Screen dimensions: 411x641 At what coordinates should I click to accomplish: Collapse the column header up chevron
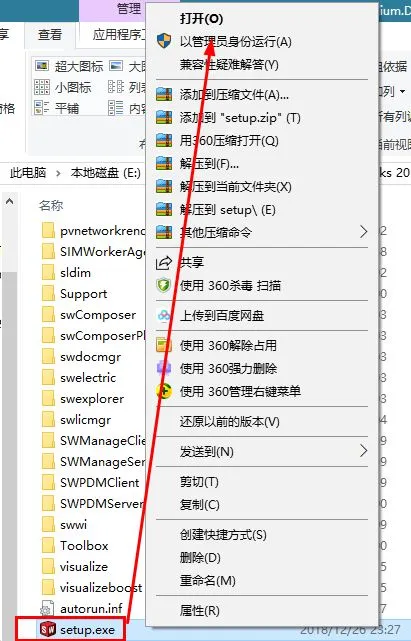[x=9, y=201]
